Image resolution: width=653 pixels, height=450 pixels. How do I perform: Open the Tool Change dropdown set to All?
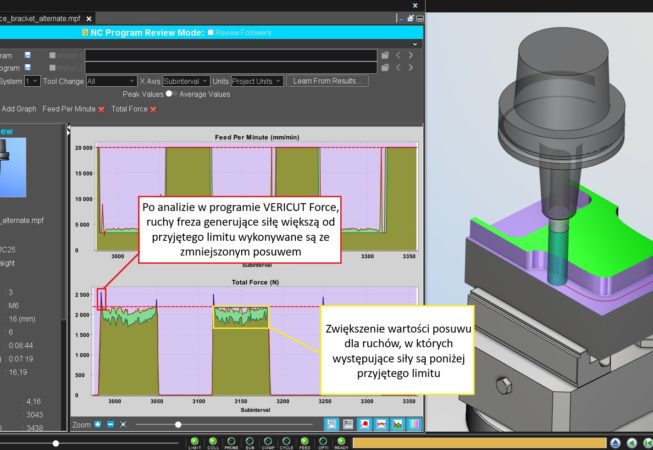(x=110, y=80)
